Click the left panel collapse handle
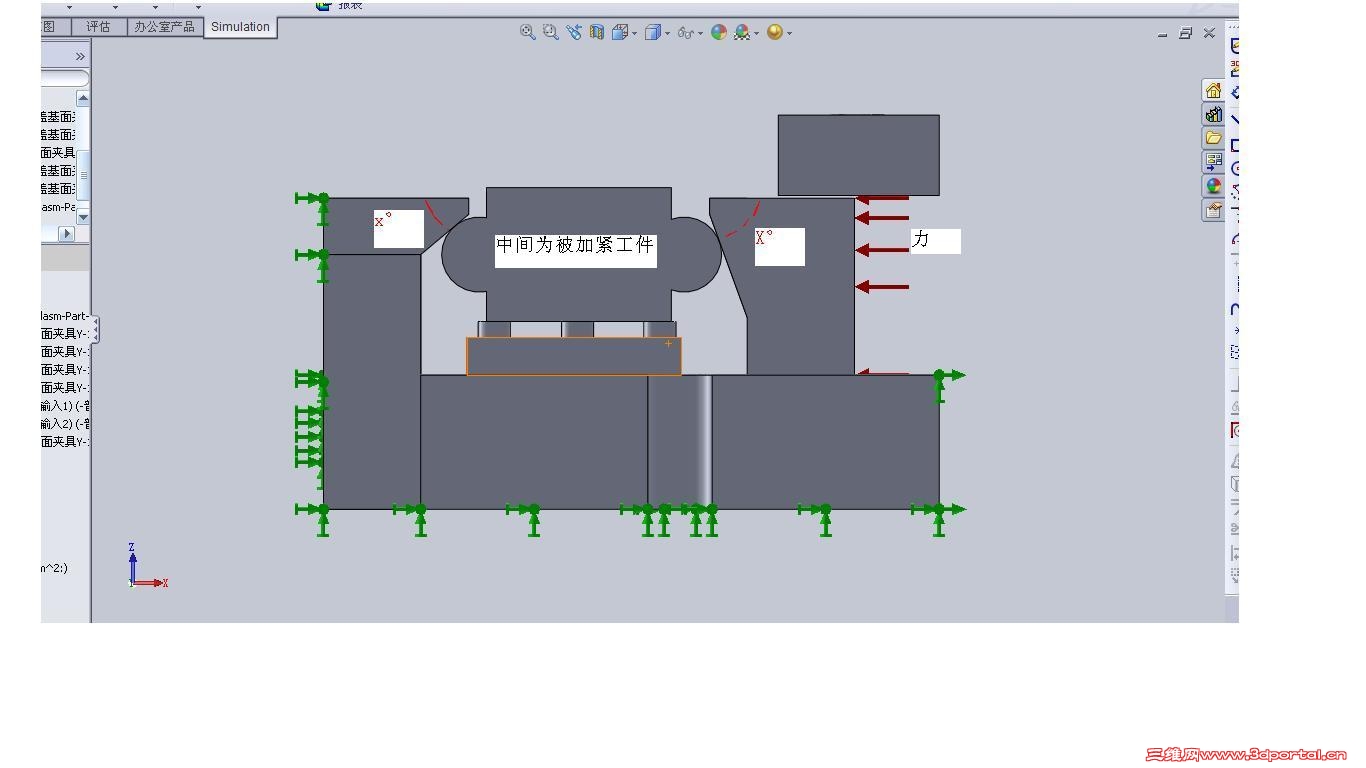1366x768 pixels. (x=96, y=331)
